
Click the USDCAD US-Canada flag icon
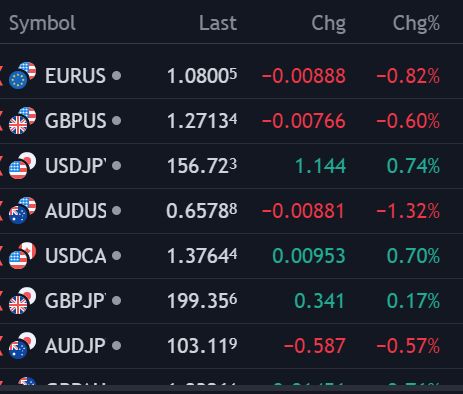22,255
